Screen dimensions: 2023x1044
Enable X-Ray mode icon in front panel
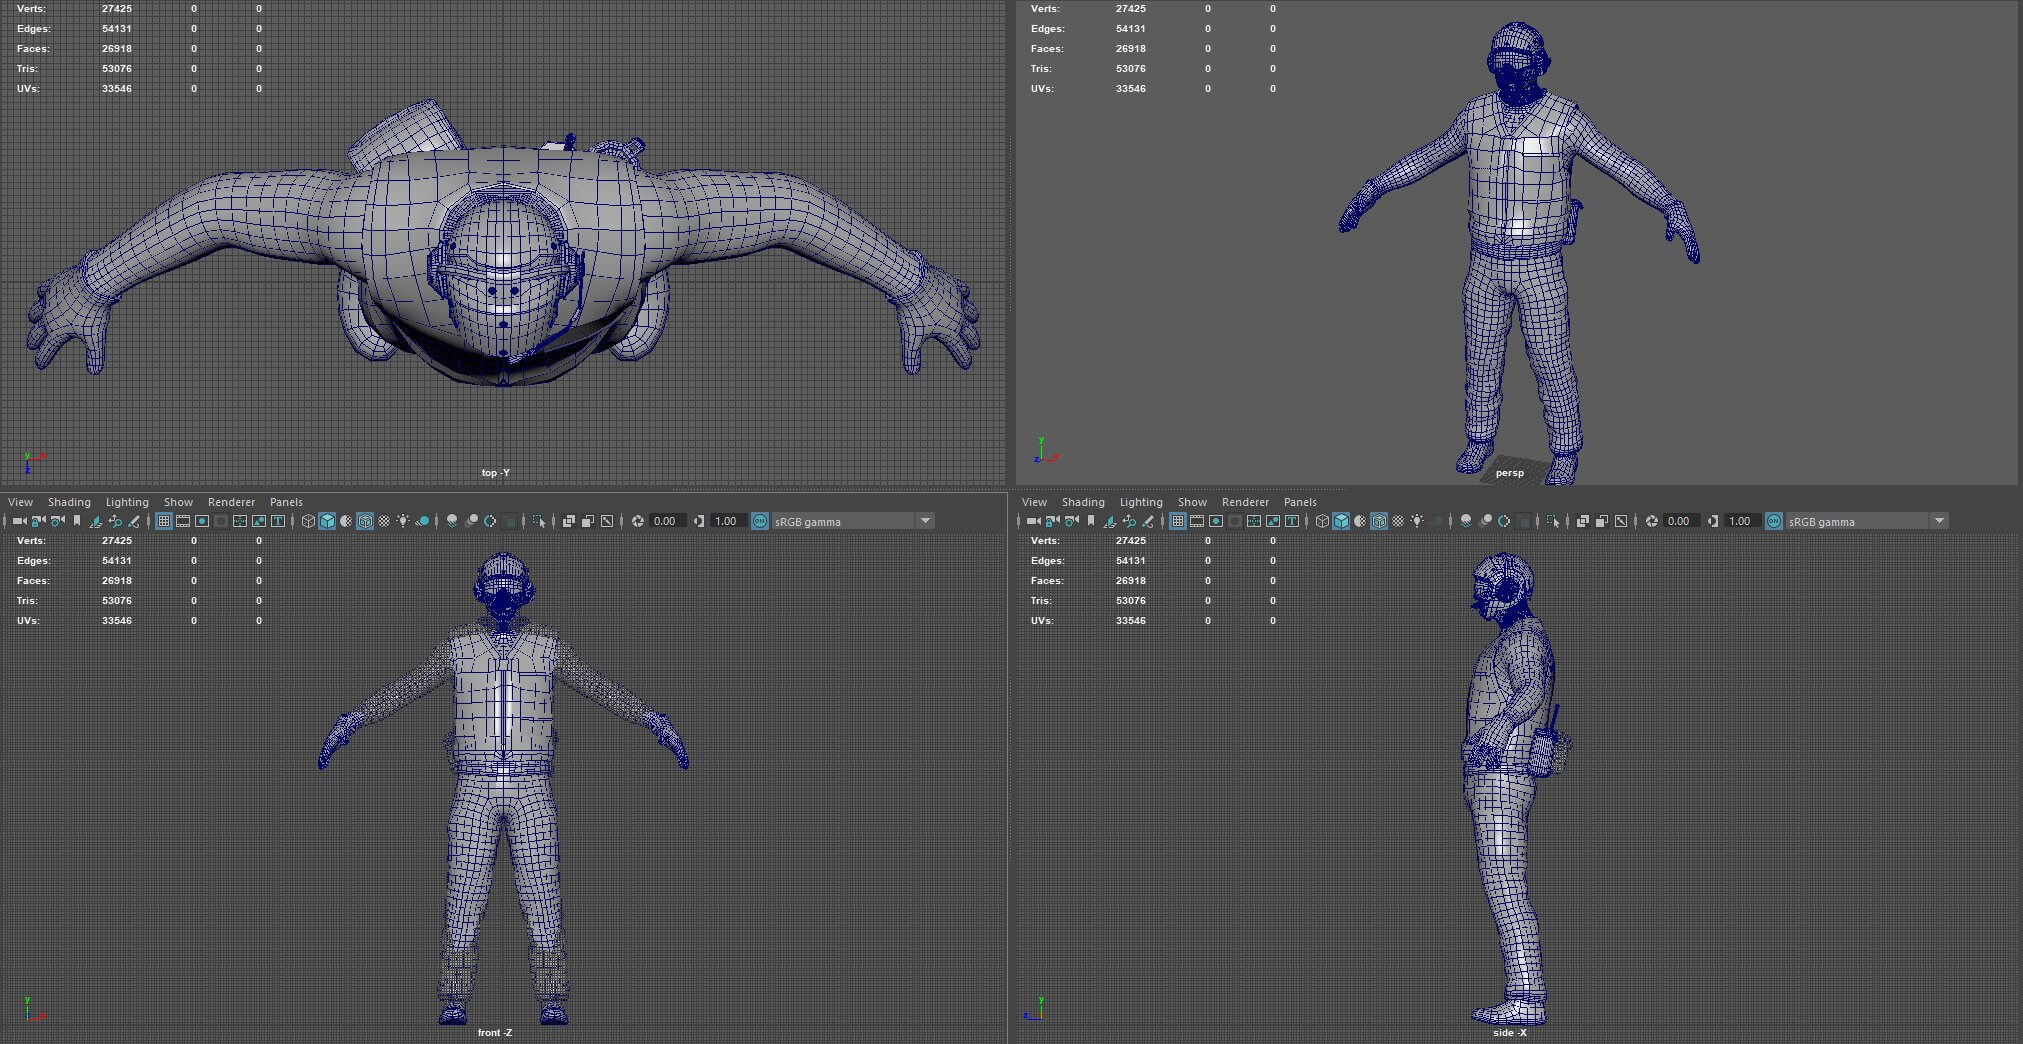[568, 521]
